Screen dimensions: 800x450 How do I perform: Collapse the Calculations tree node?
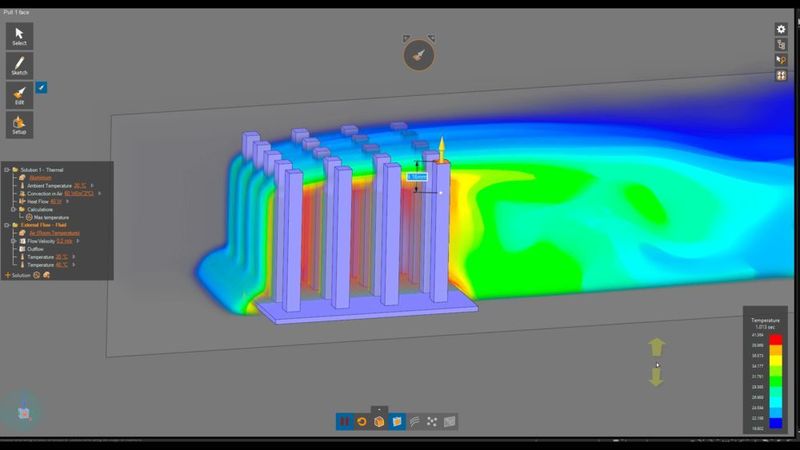(14, 209)
